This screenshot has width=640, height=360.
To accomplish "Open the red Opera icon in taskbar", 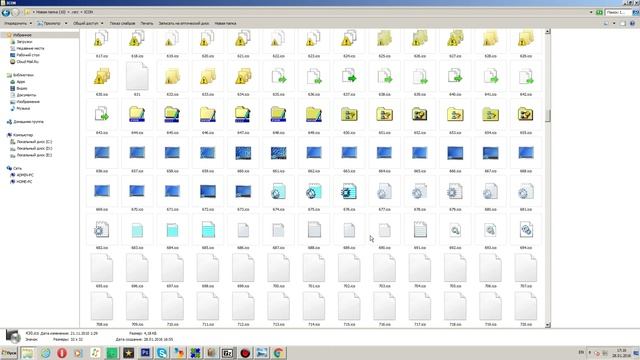I will tap(62, 353).
